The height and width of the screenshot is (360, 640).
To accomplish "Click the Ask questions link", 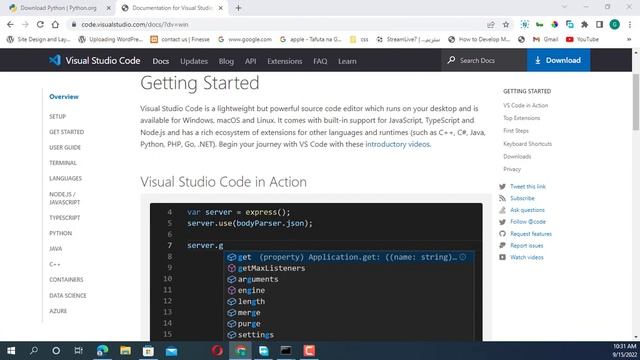I will click(x=527, y=210).
